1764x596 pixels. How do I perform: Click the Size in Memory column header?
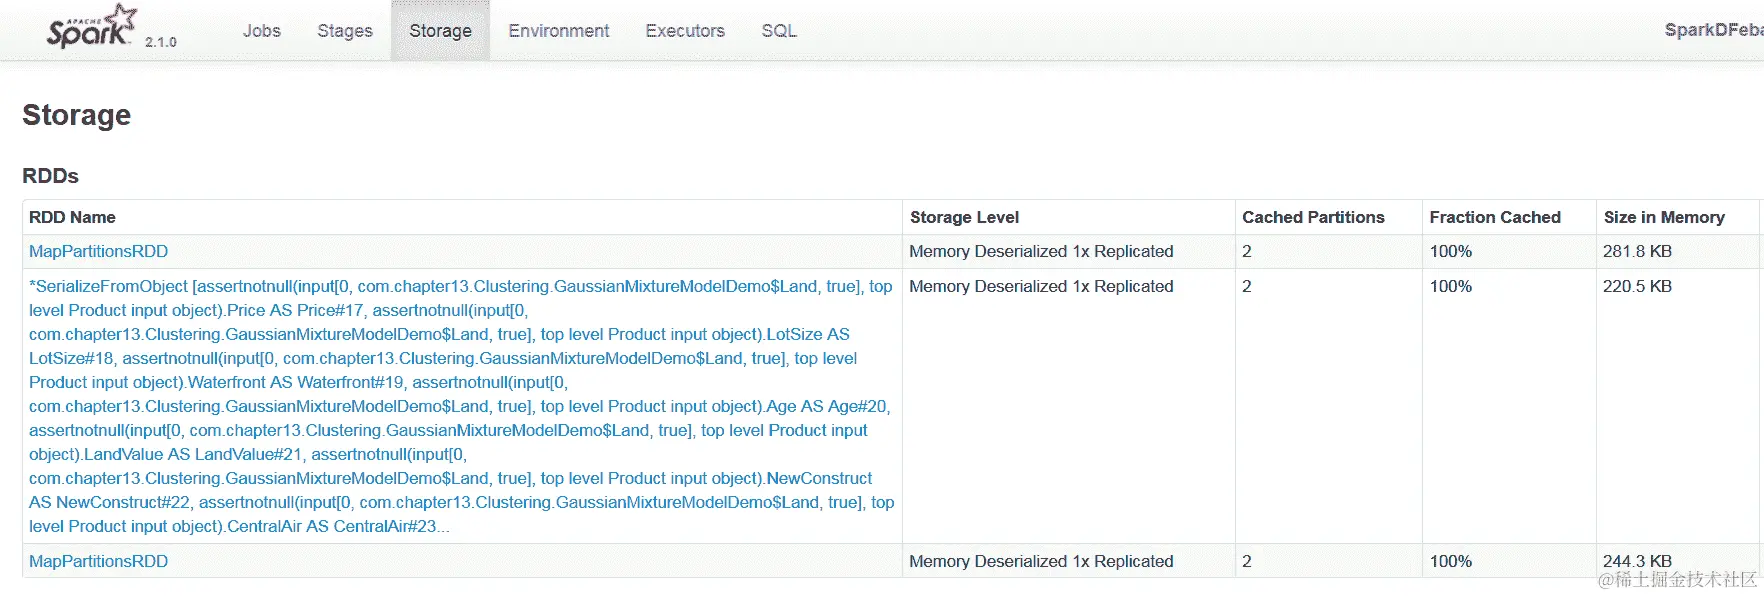[1664, 218]
